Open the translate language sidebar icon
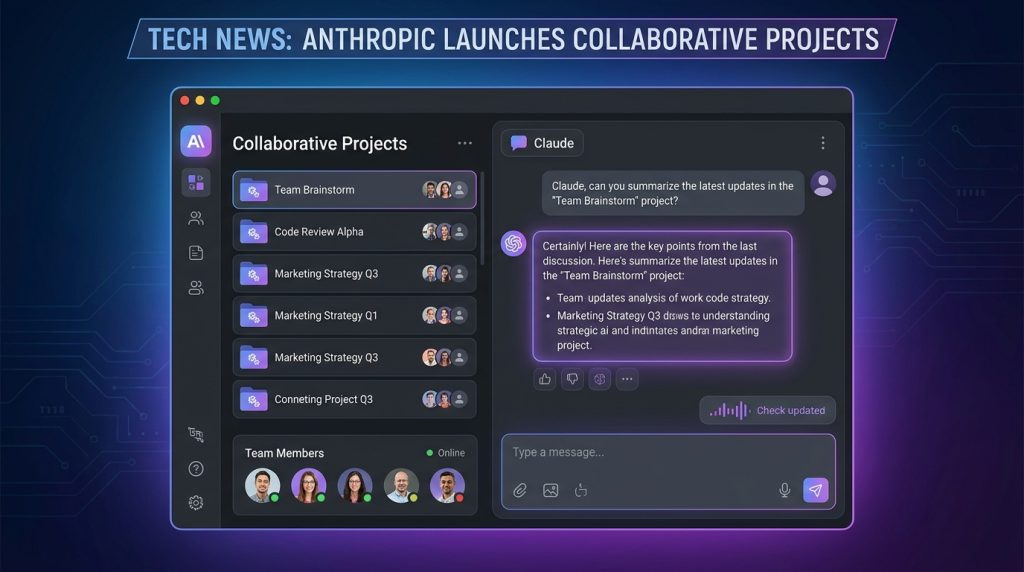This screenshot has width=1024, height=572. (x=196, y=434)
